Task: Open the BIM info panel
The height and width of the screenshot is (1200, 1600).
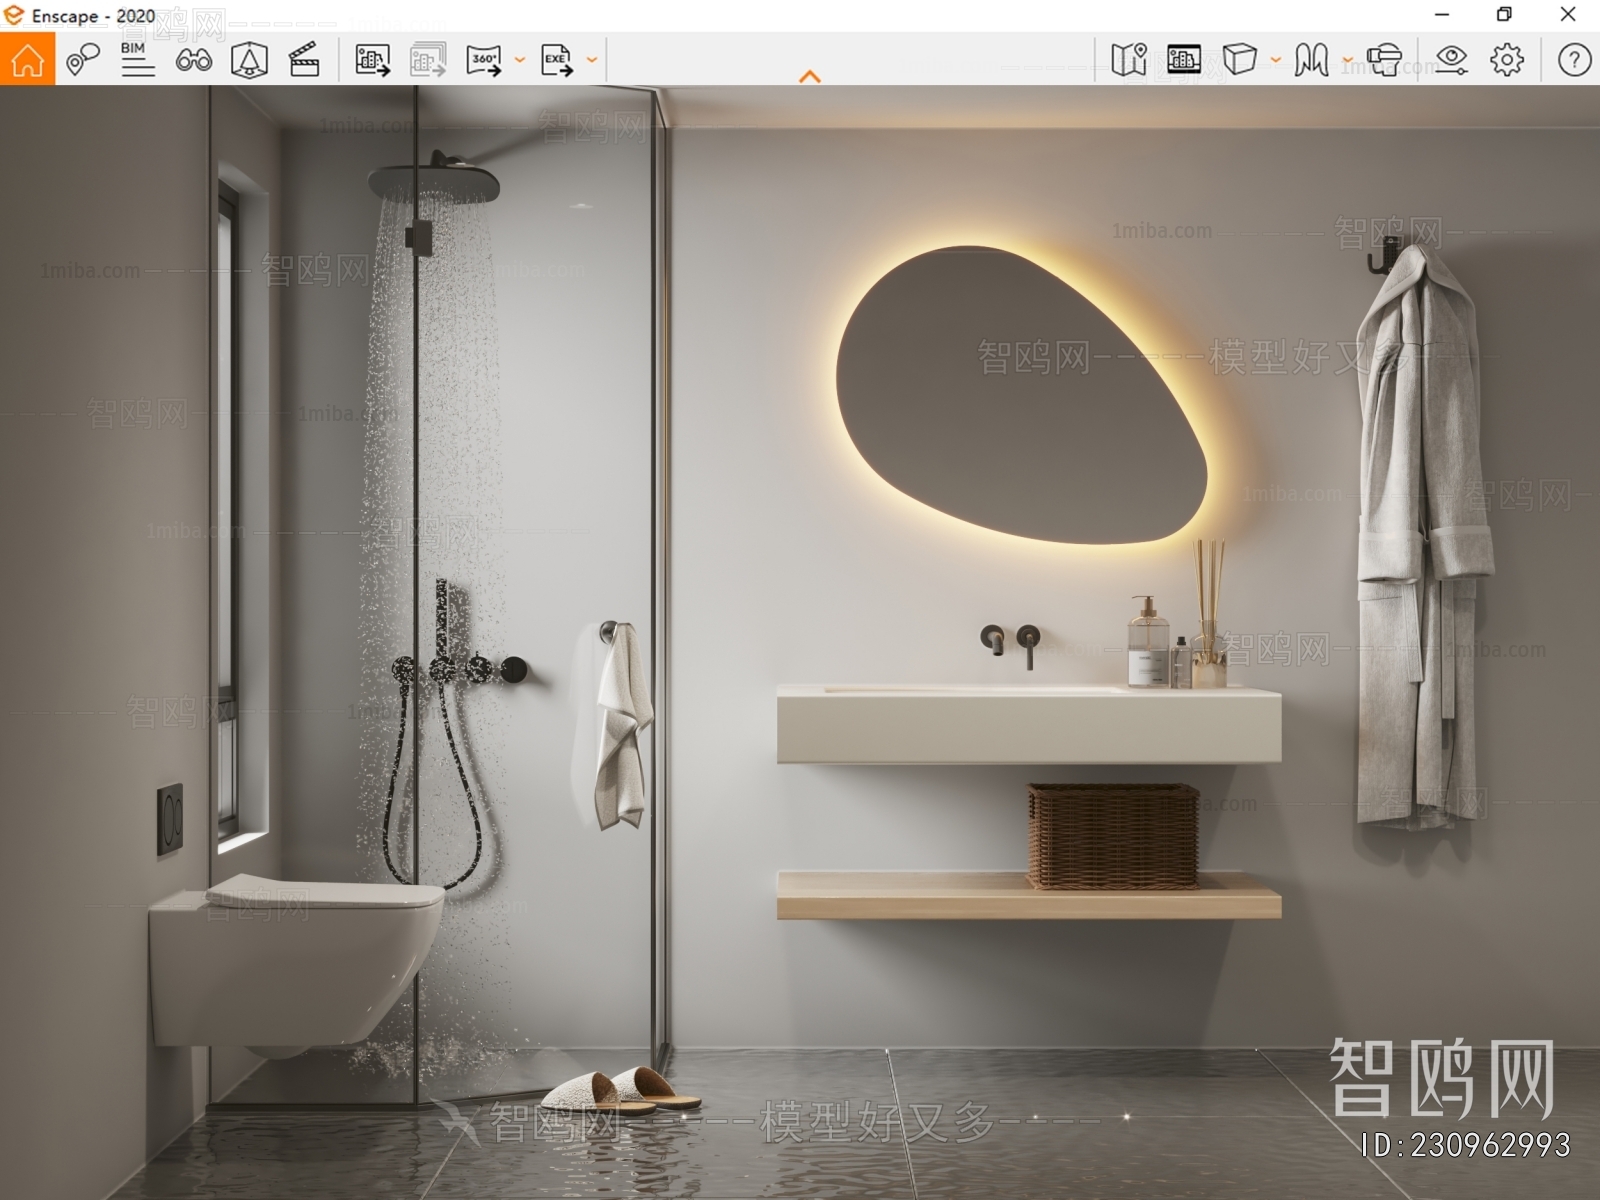Action: coord(137,60)
